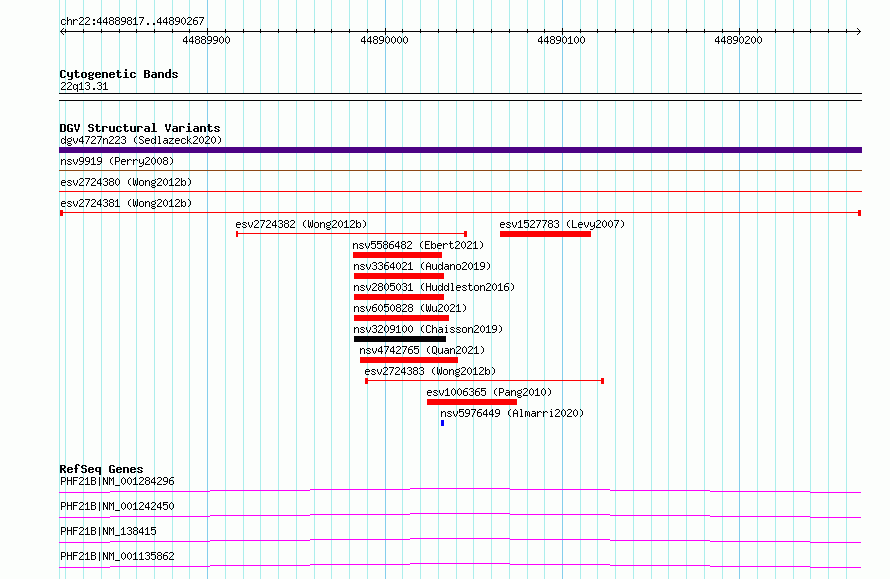Click the nsv5976449 (Almarri2020) label
890x579 pixels.
[x=512, y=413]
